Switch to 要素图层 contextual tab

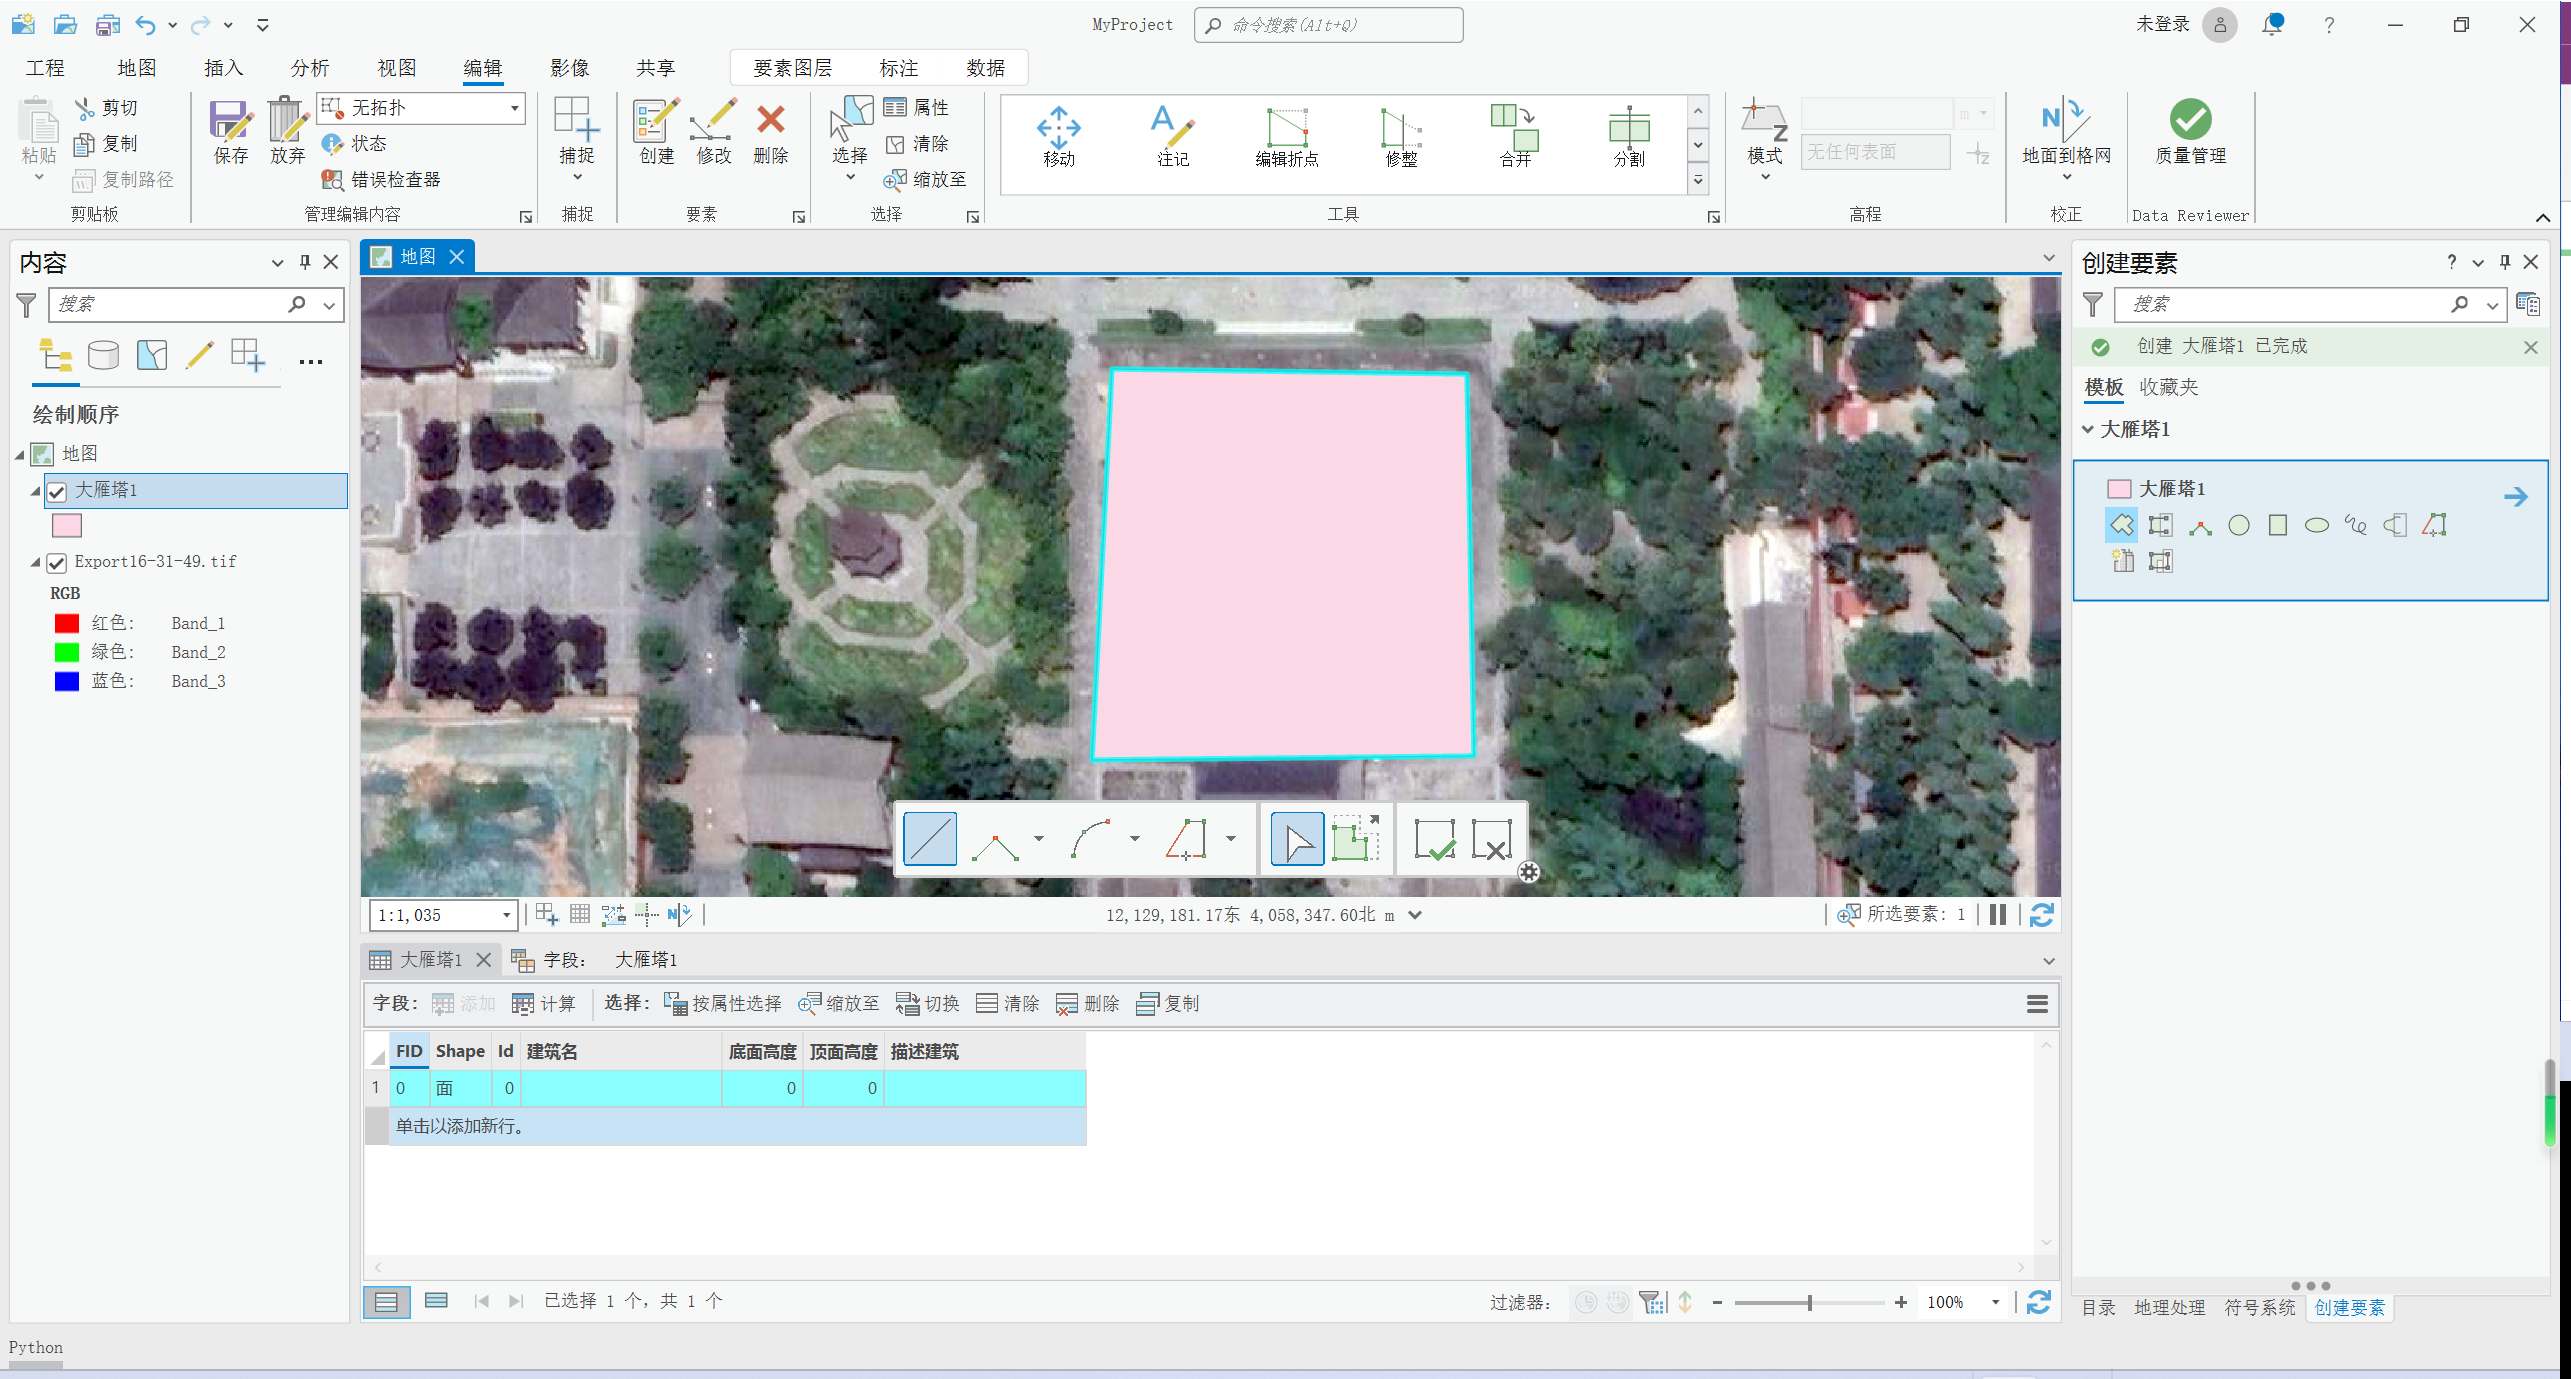pyautogui.click(x=793, y=68)
